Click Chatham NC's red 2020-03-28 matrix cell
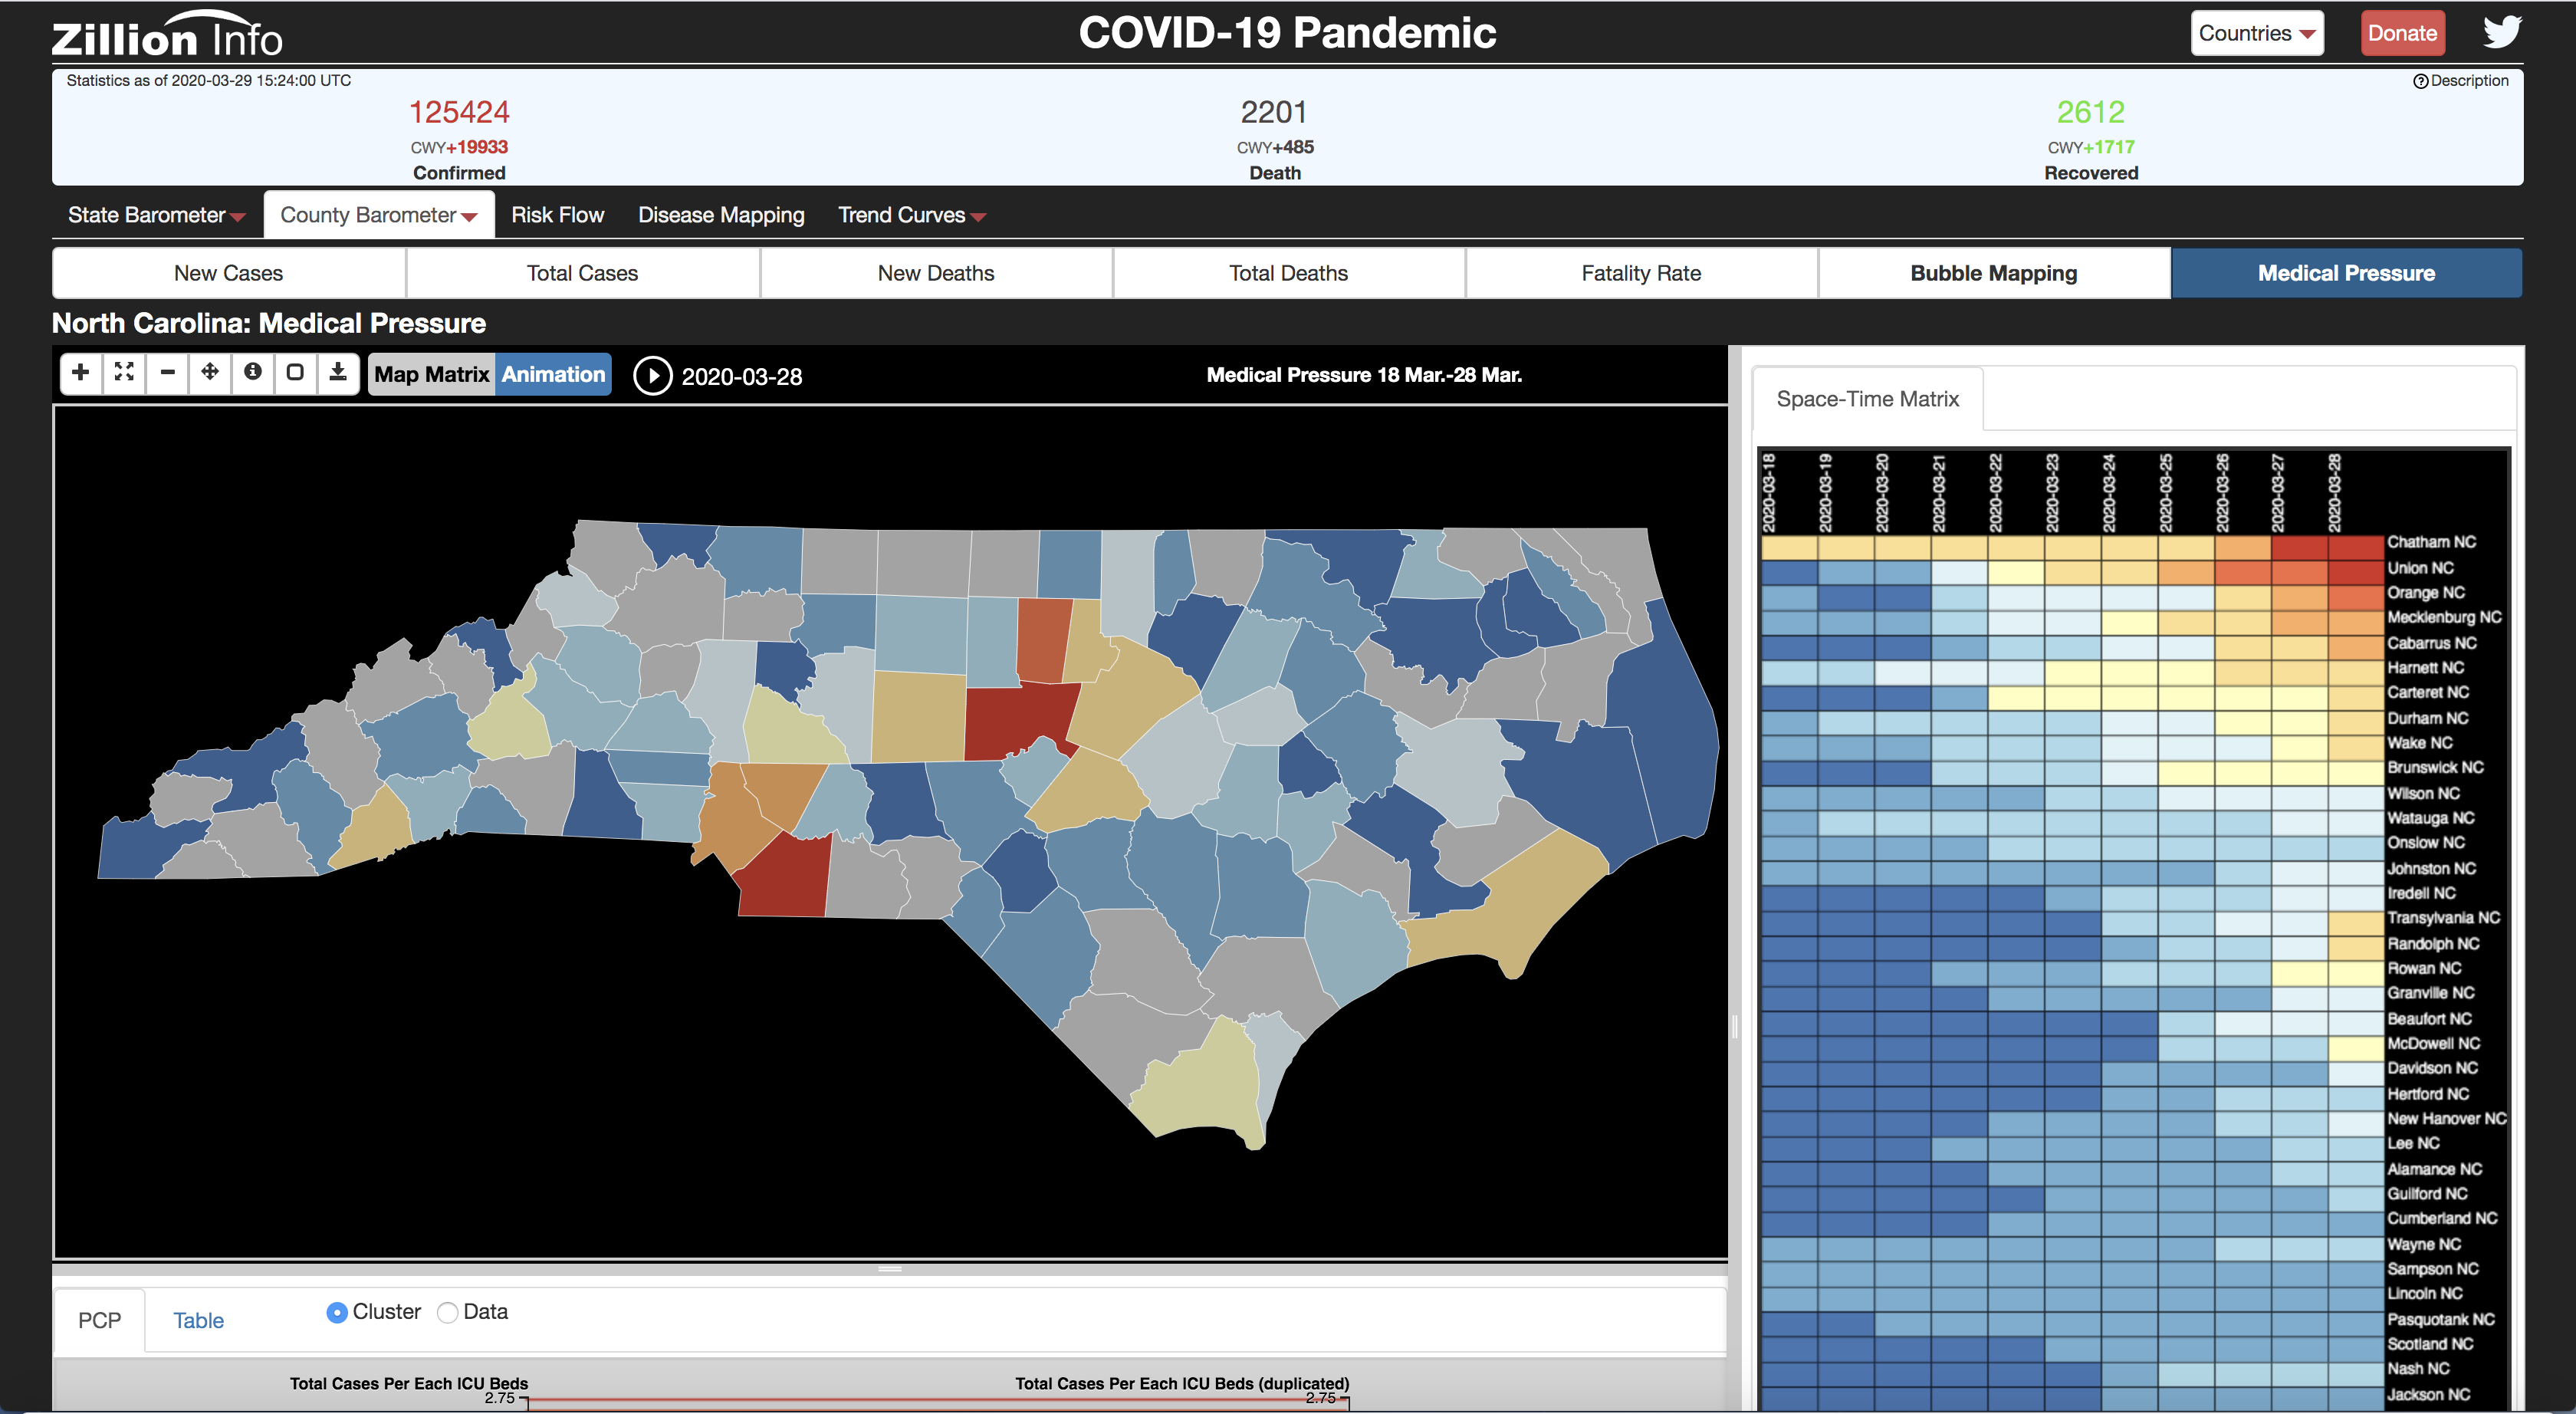The image size is (2576, 1414). click(x=2355, y=547)
